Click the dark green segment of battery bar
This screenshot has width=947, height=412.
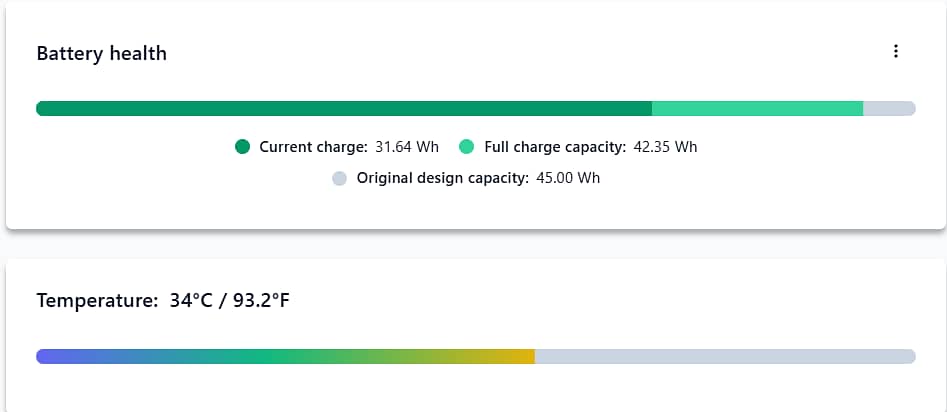344,109
